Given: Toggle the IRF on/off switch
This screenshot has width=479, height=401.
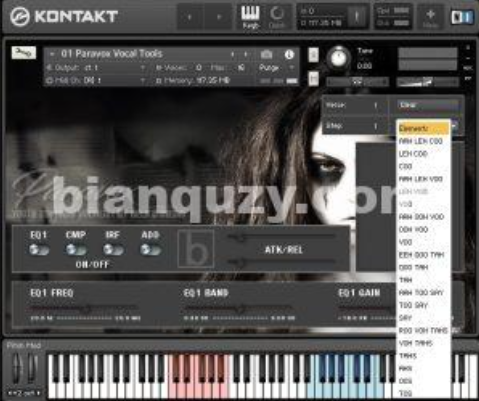Looking at the screenshot, I should (113, 250).
